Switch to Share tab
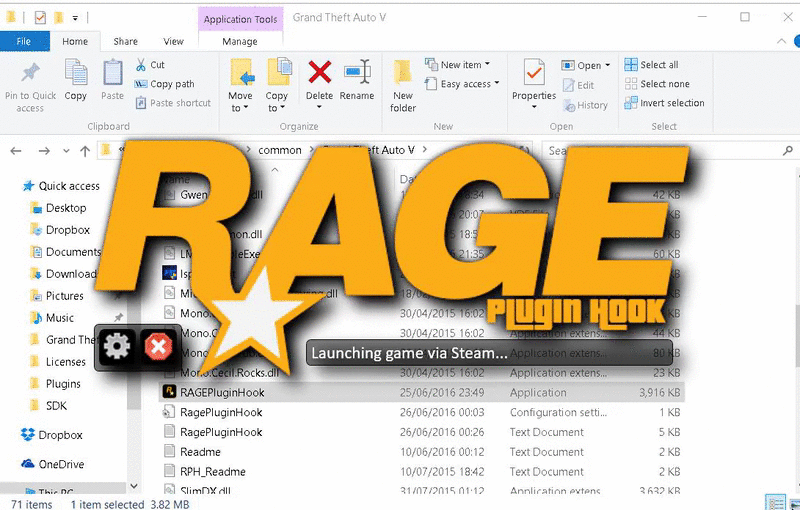 126,41
